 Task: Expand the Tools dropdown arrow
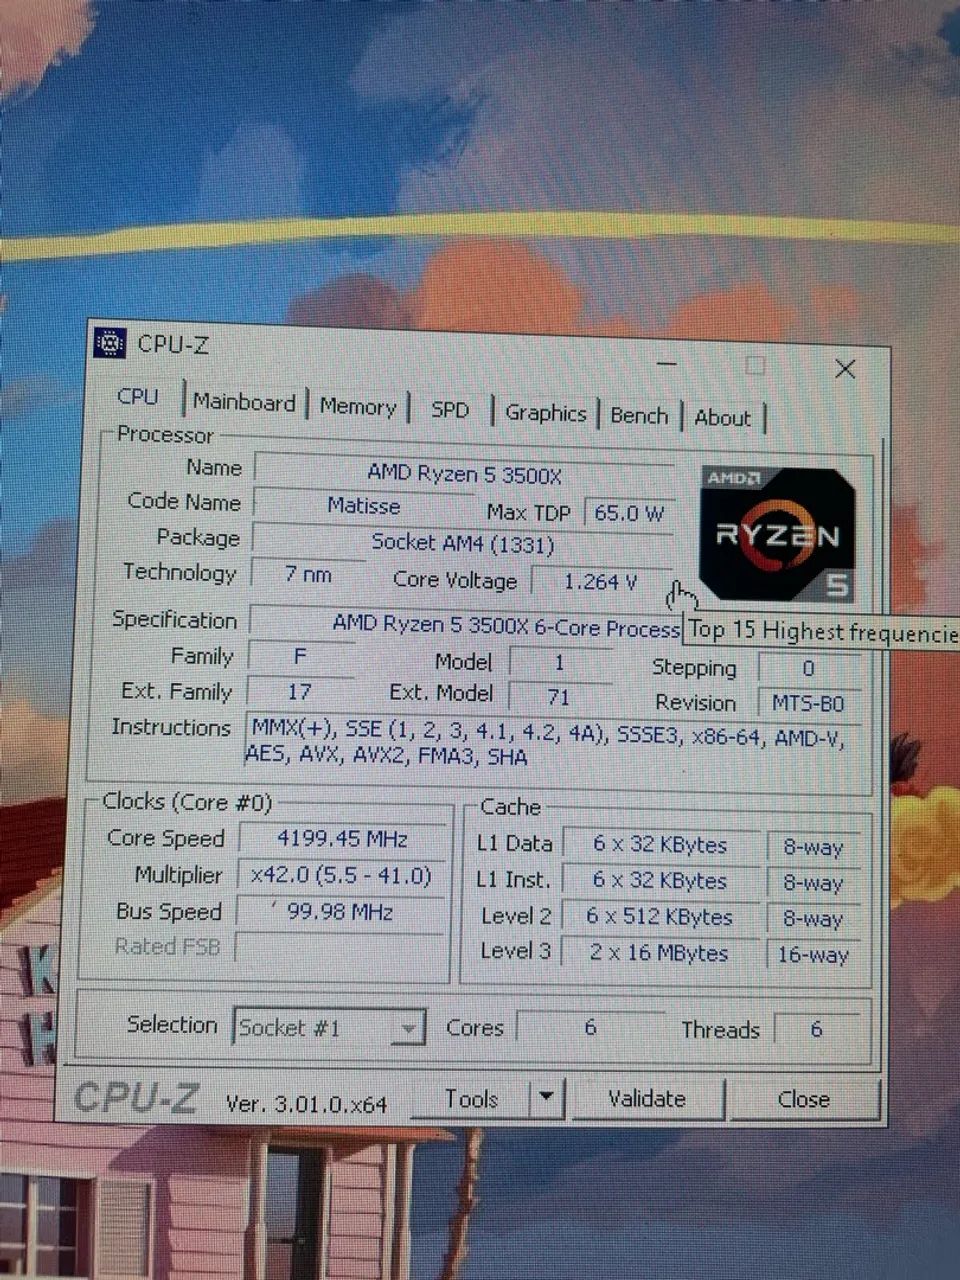click(x=545, y=1097)
